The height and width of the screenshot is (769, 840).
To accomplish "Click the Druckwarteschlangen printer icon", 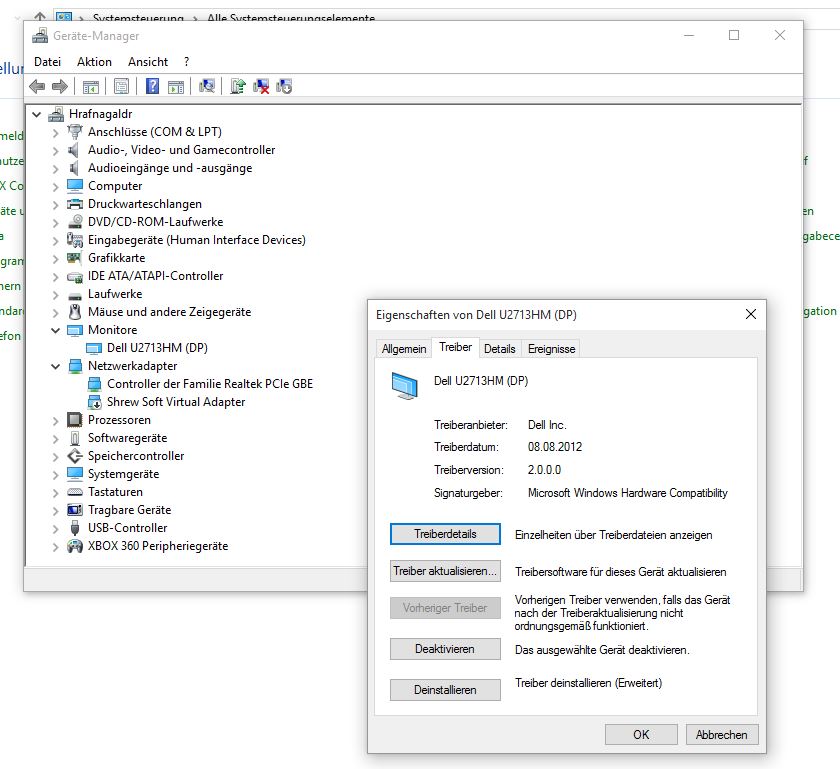I will coord(74,204).
